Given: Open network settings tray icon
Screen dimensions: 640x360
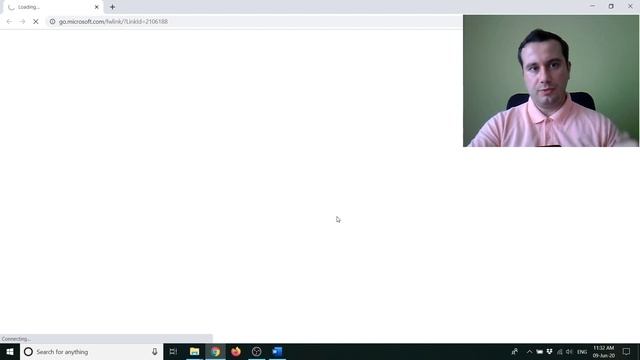Looking at the screenshot, I should [x=560, y=352].
